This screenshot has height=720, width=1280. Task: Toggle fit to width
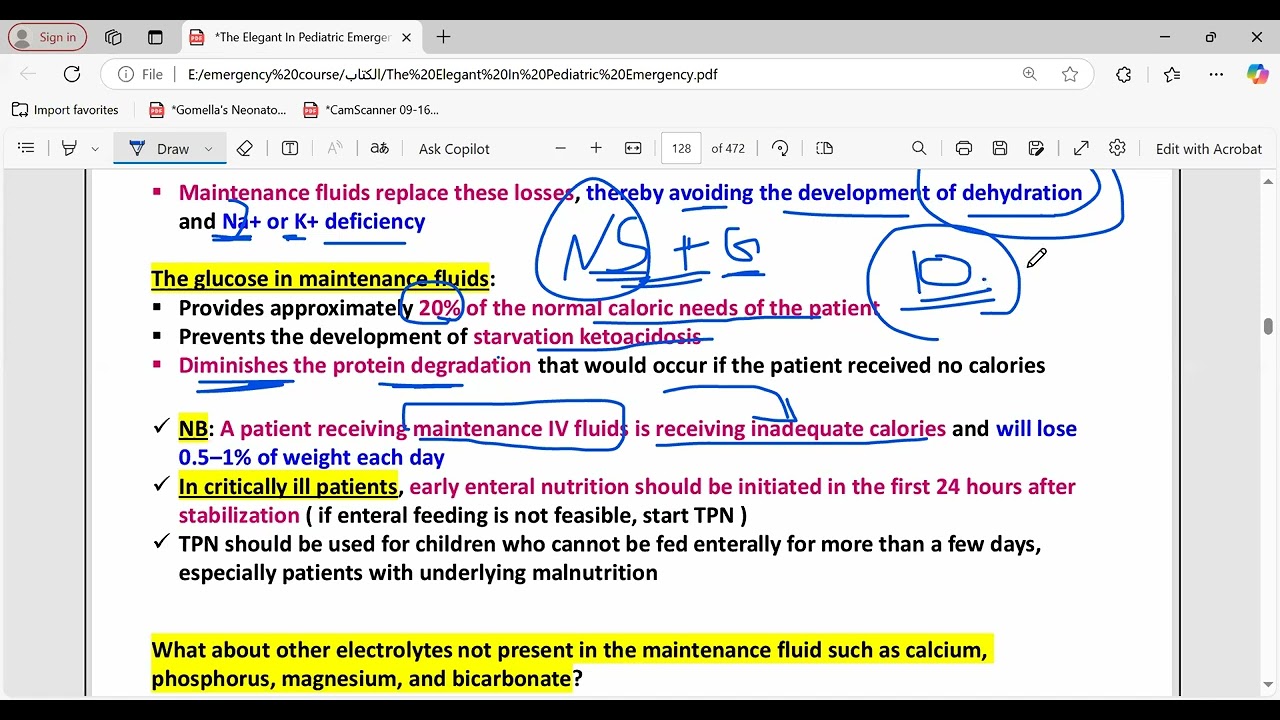pos(633,148)
